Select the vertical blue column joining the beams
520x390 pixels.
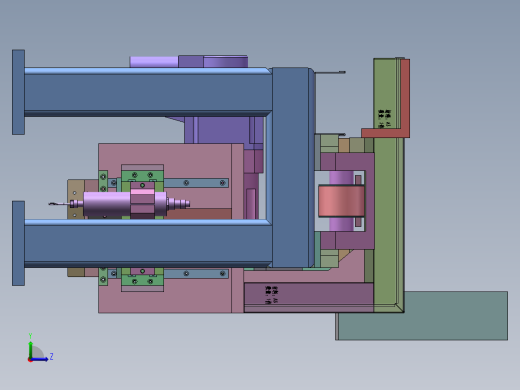tap(291, 167)
